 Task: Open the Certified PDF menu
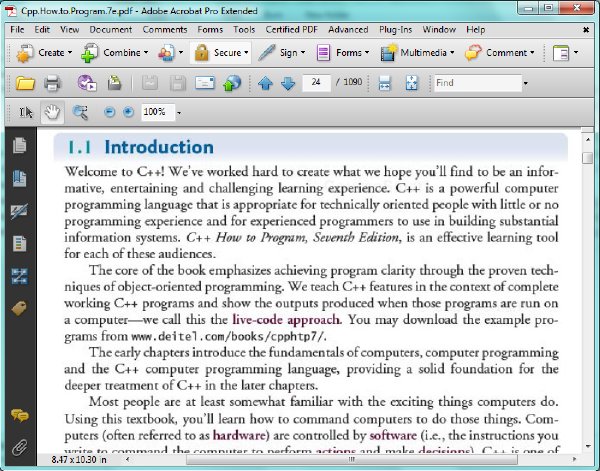(292, 30)
